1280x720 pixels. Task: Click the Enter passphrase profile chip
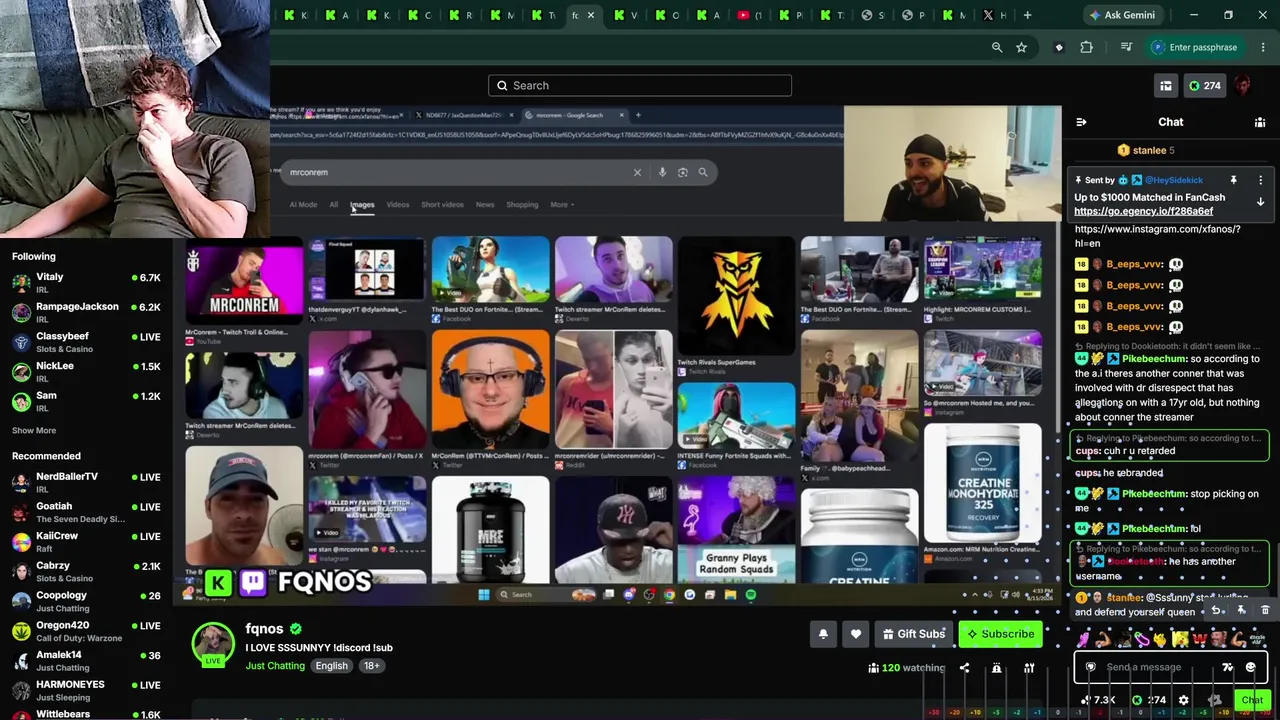point(1197,47)
